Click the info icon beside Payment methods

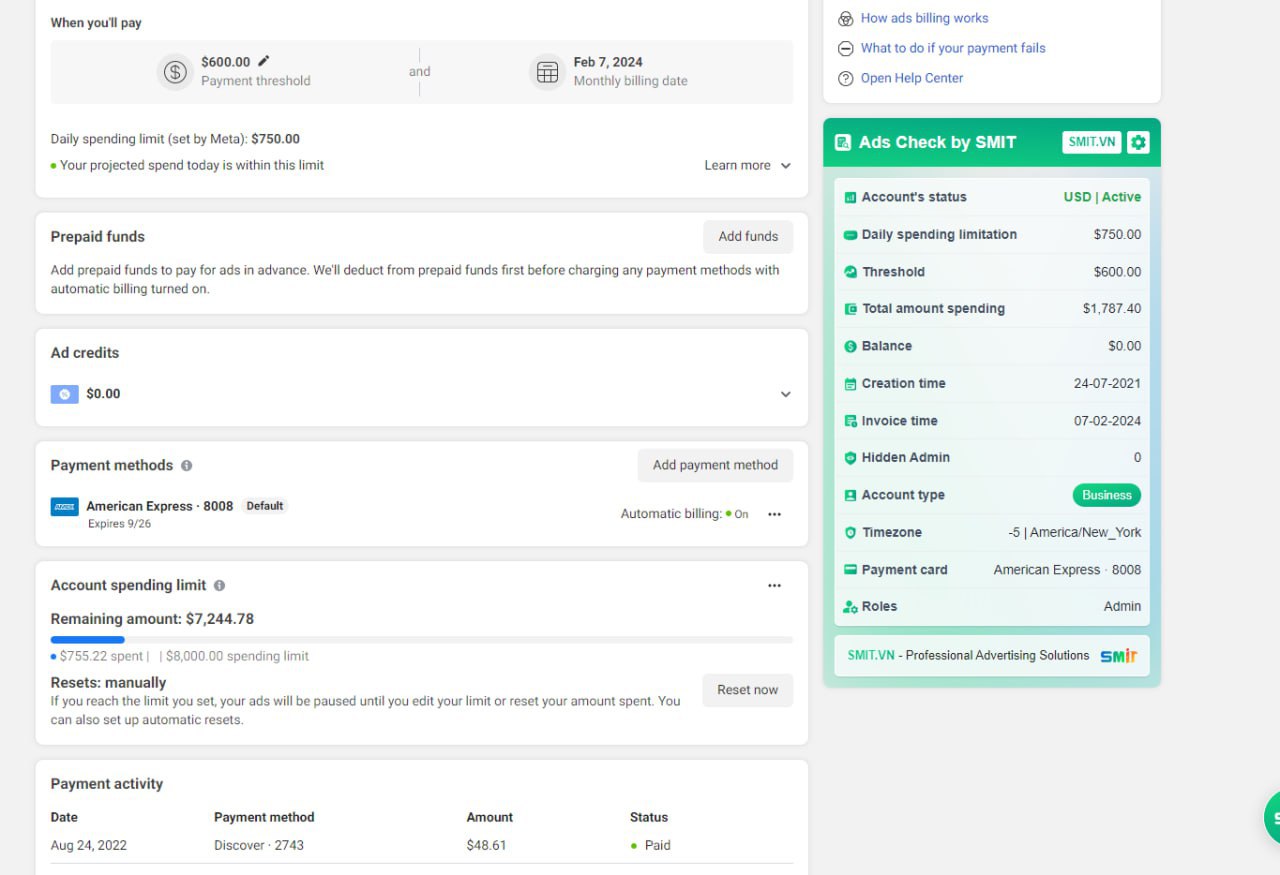[187, 466]
